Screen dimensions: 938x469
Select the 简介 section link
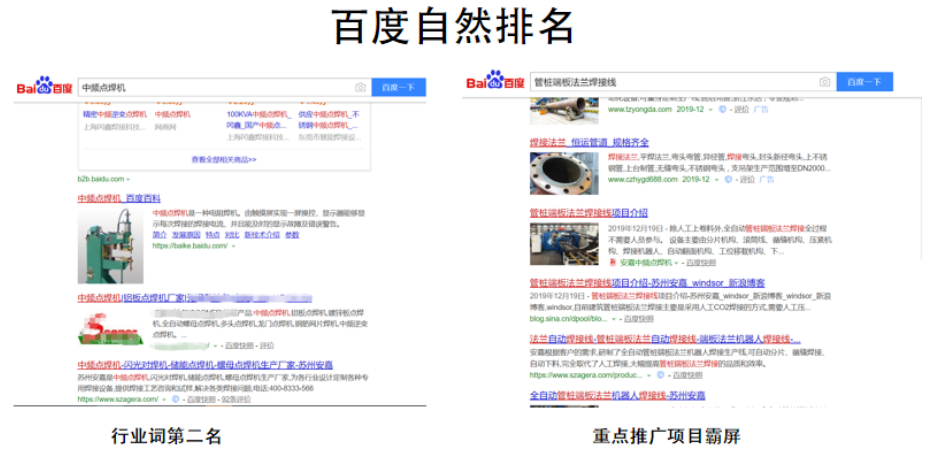point(160,235)
